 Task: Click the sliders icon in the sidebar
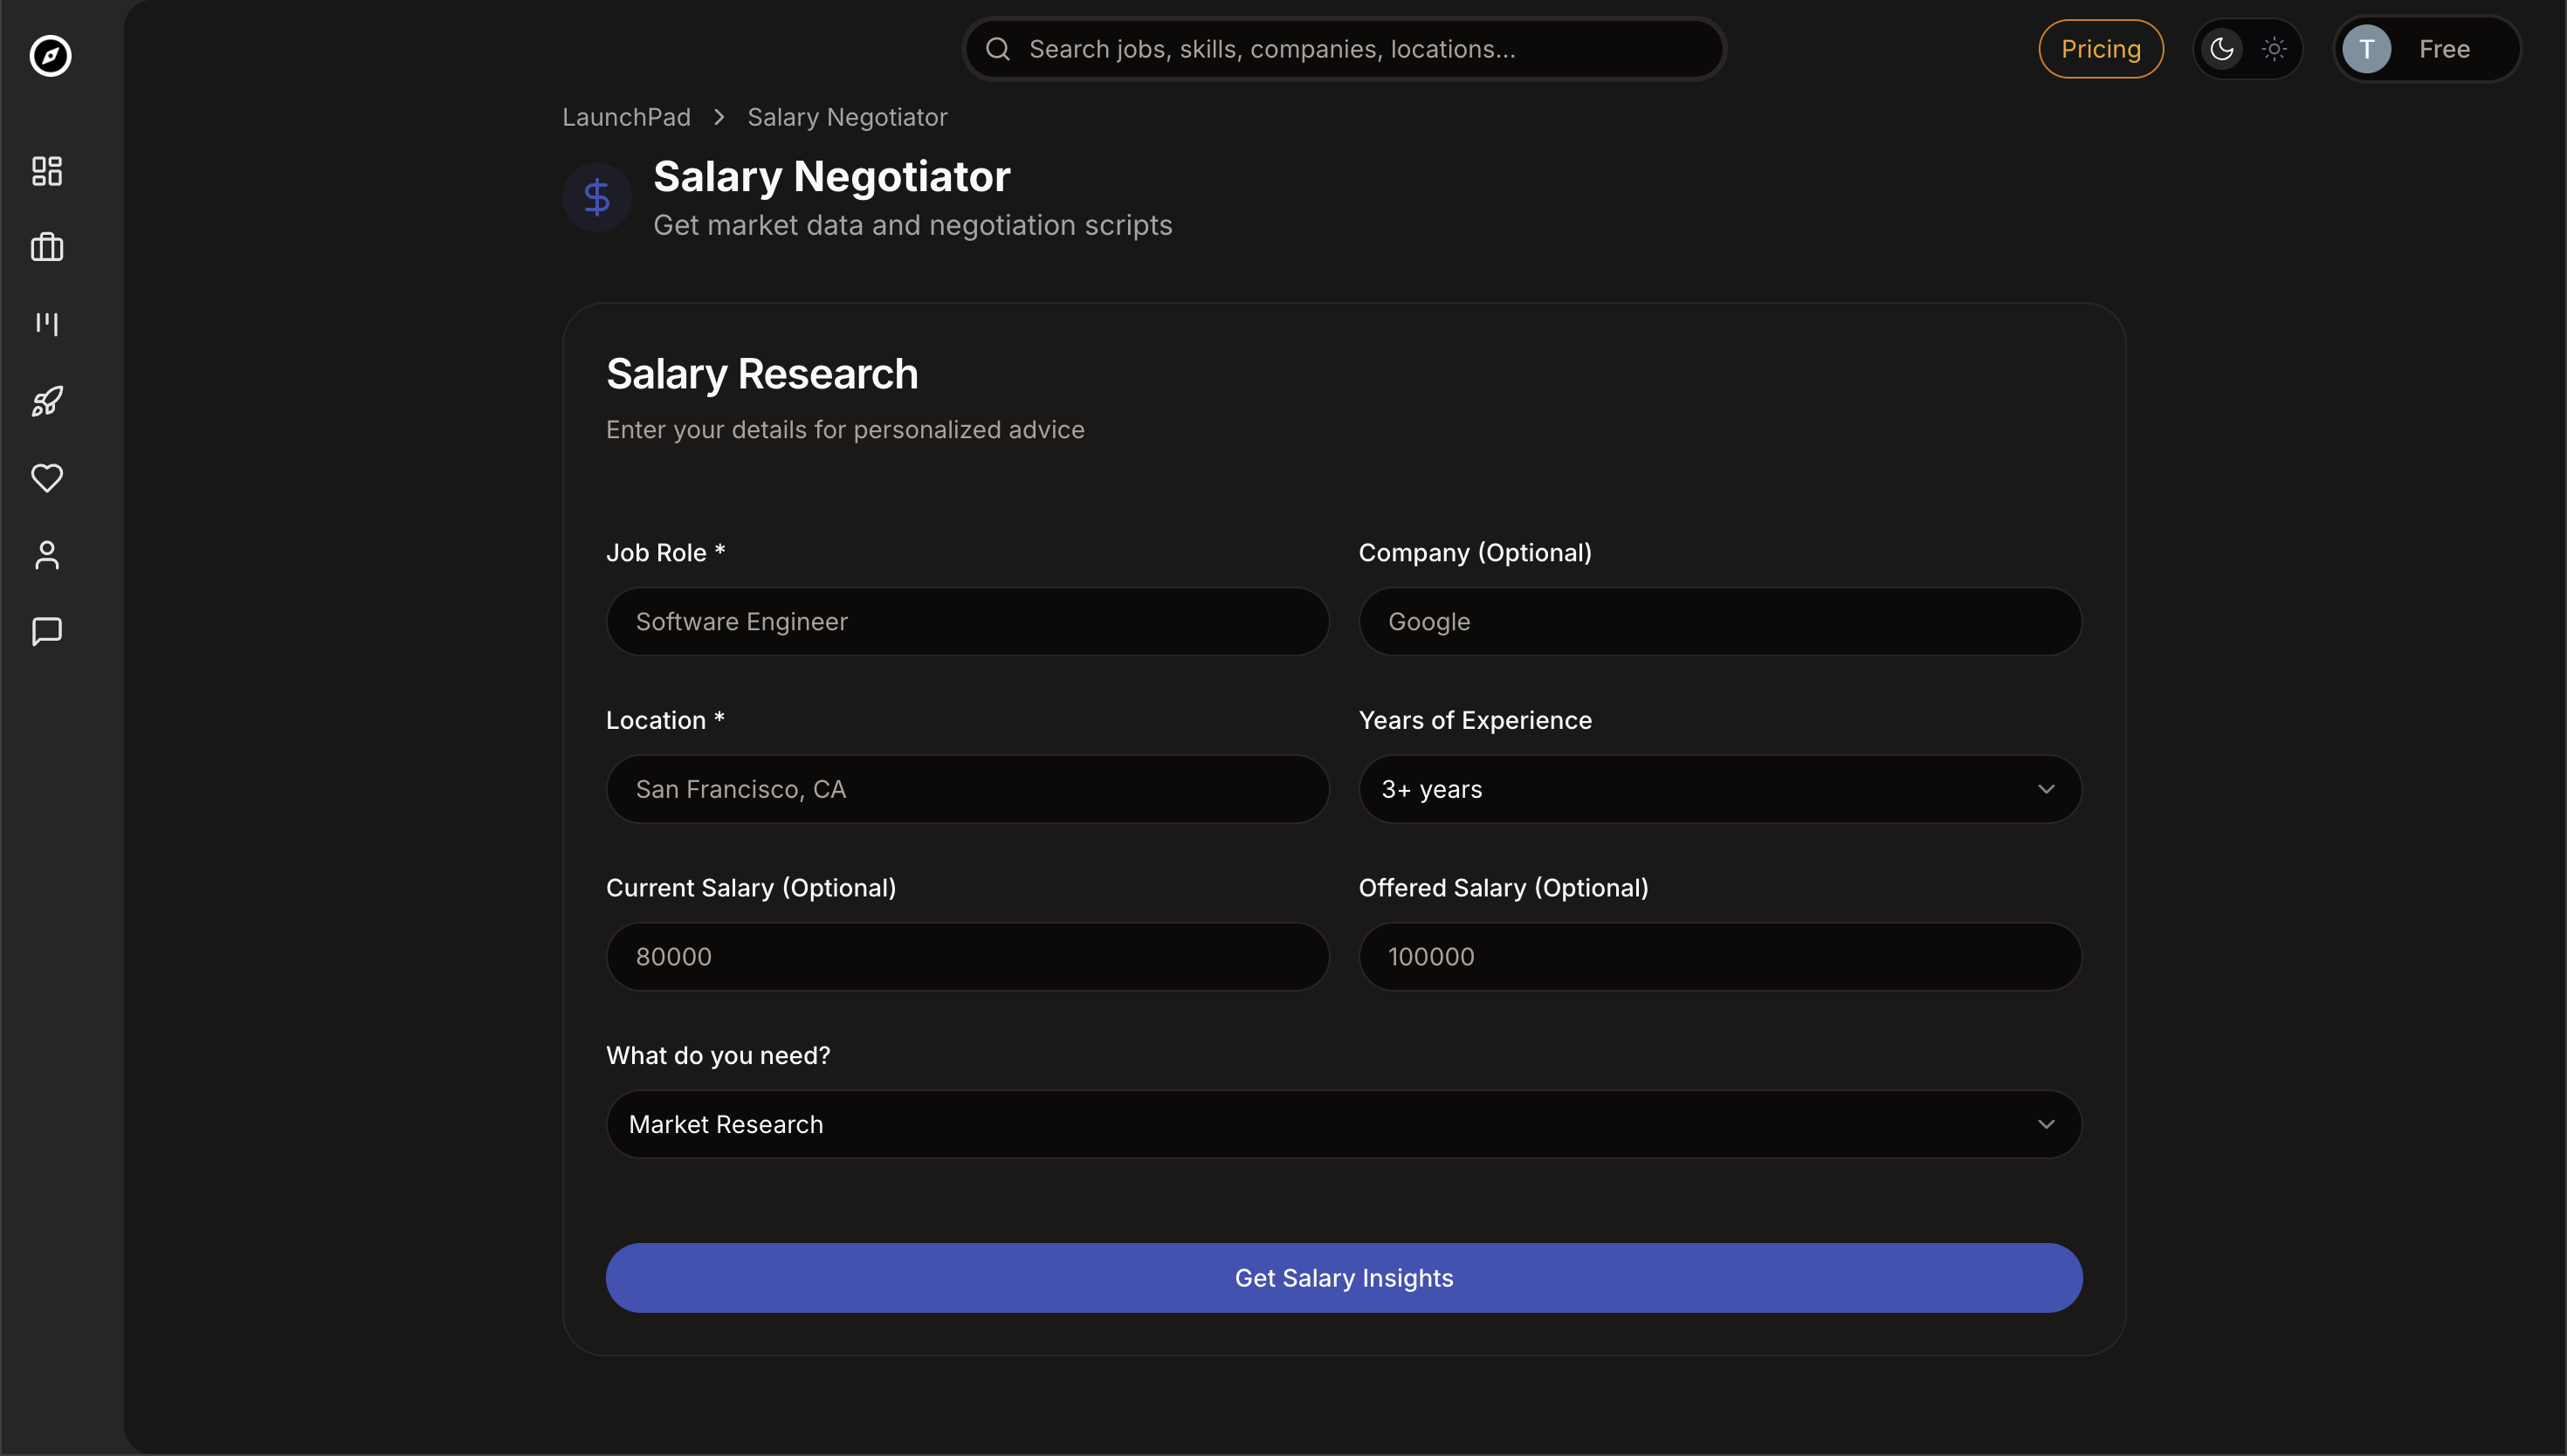46,323
